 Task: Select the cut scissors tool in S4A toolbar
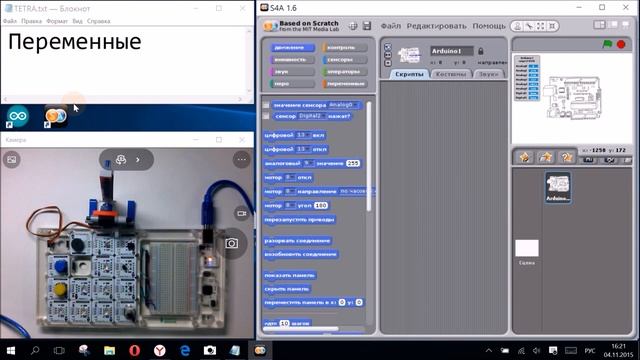529,26
